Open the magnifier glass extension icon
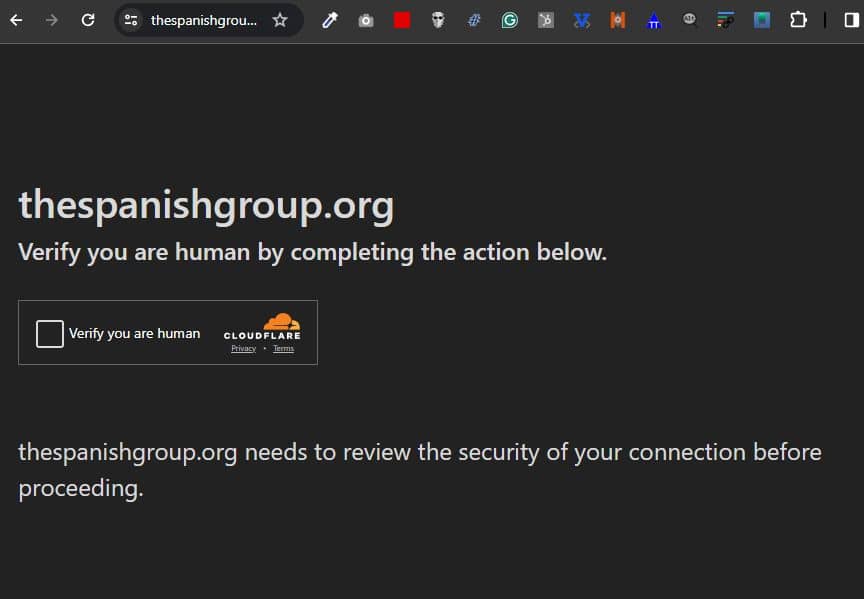The image size is (864, 599). point(689,20)
